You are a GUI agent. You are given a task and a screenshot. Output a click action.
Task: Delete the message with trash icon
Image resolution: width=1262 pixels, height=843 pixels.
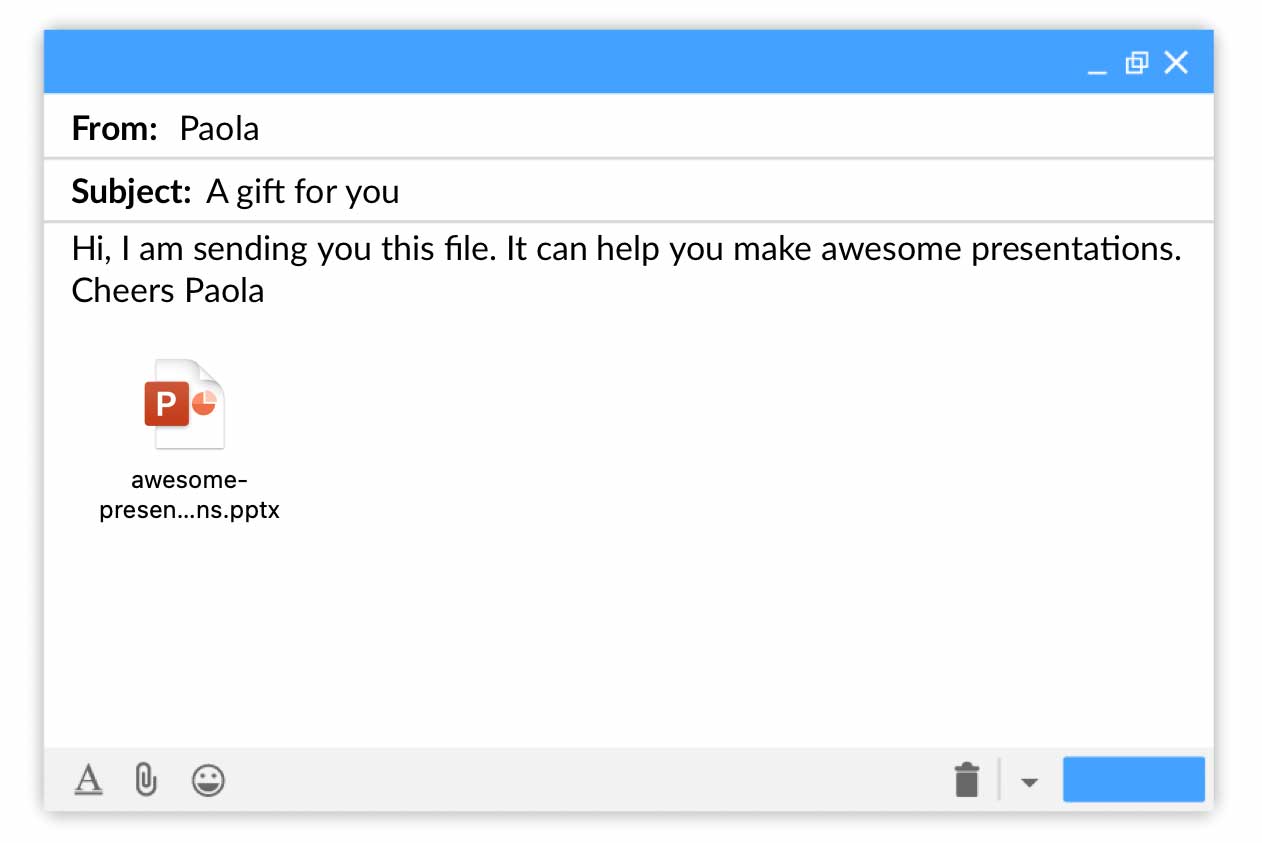coord(967,780)
